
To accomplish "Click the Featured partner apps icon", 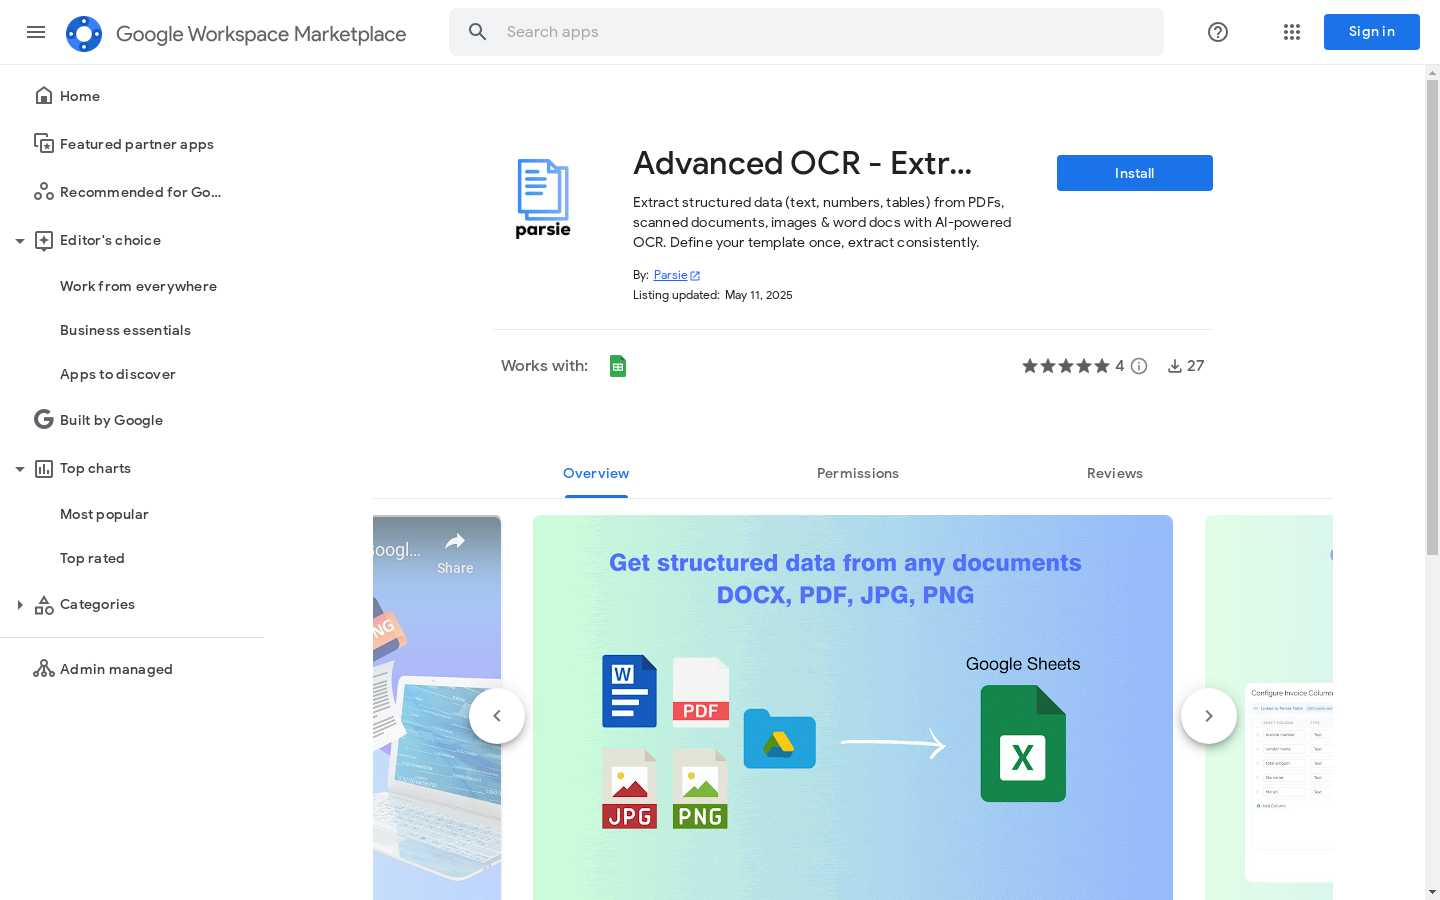I will click(44, 144).
